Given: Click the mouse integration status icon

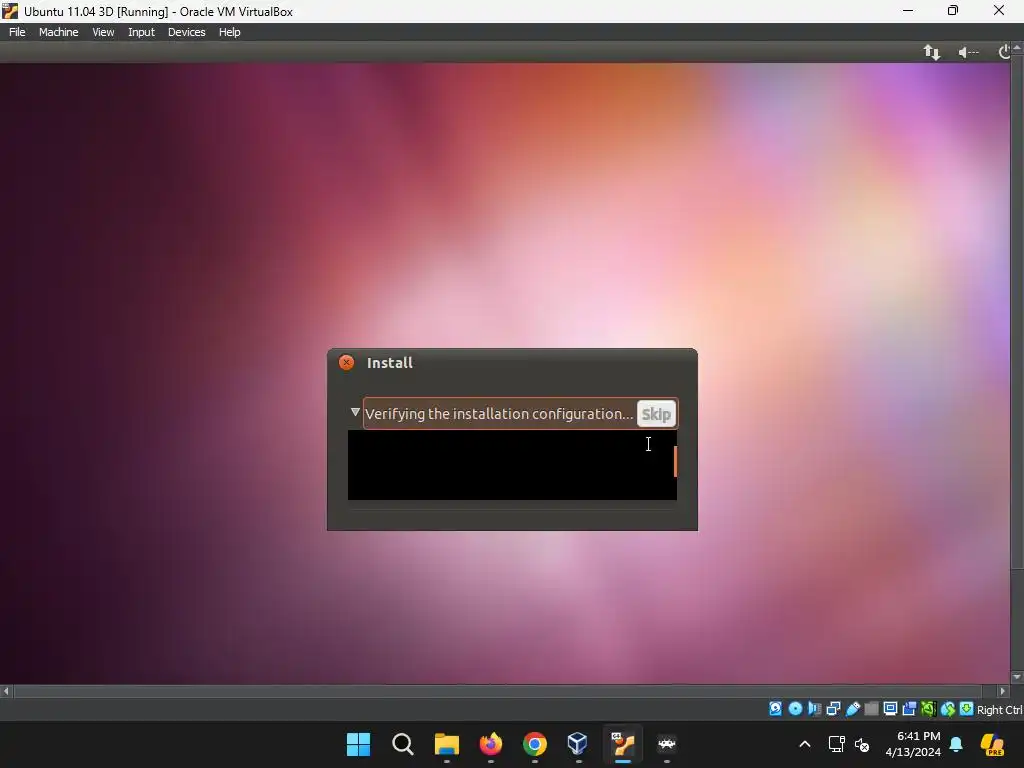Looking at the screenshot, I should tap(948, 709).
